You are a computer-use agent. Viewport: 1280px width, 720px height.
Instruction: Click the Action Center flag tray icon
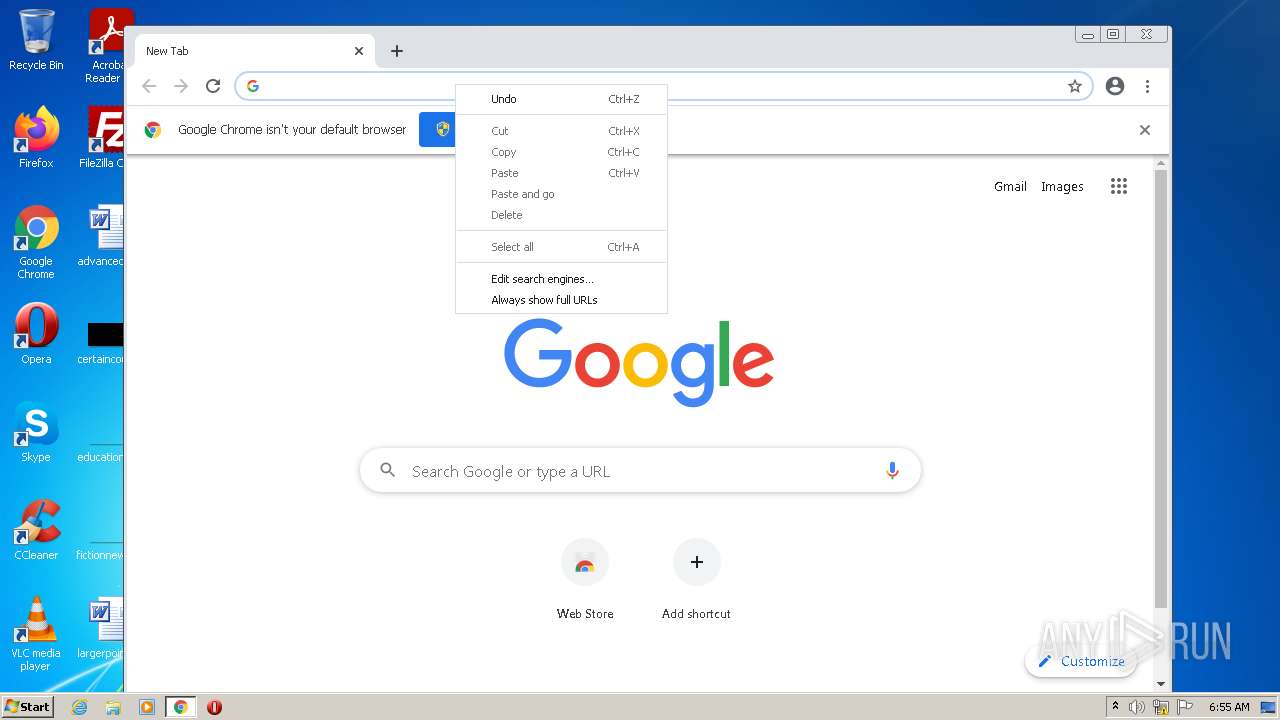tap(1185, 707)
